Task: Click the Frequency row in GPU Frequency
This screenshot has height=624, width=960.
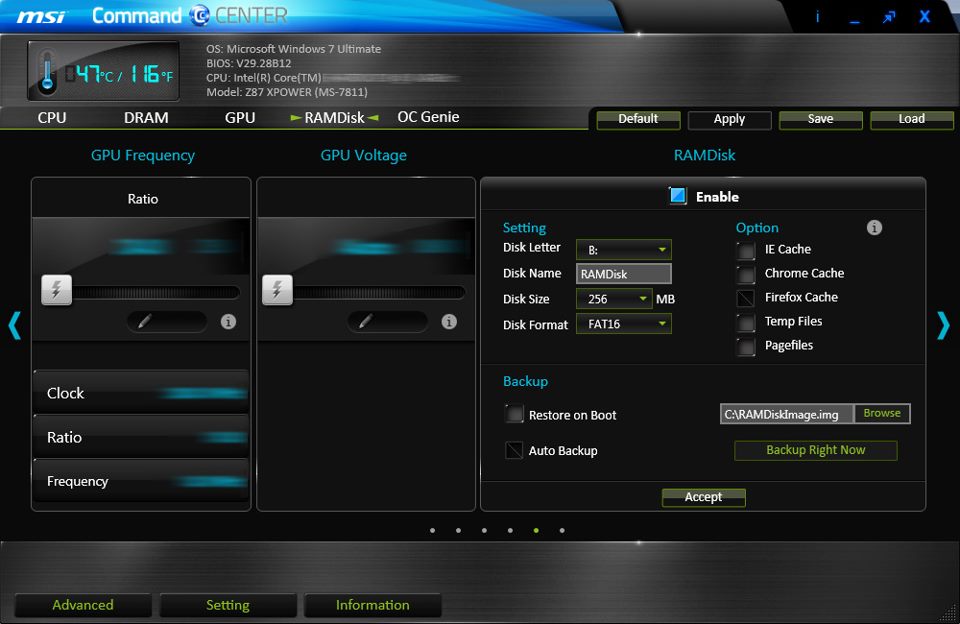Action: coord(141,481)
